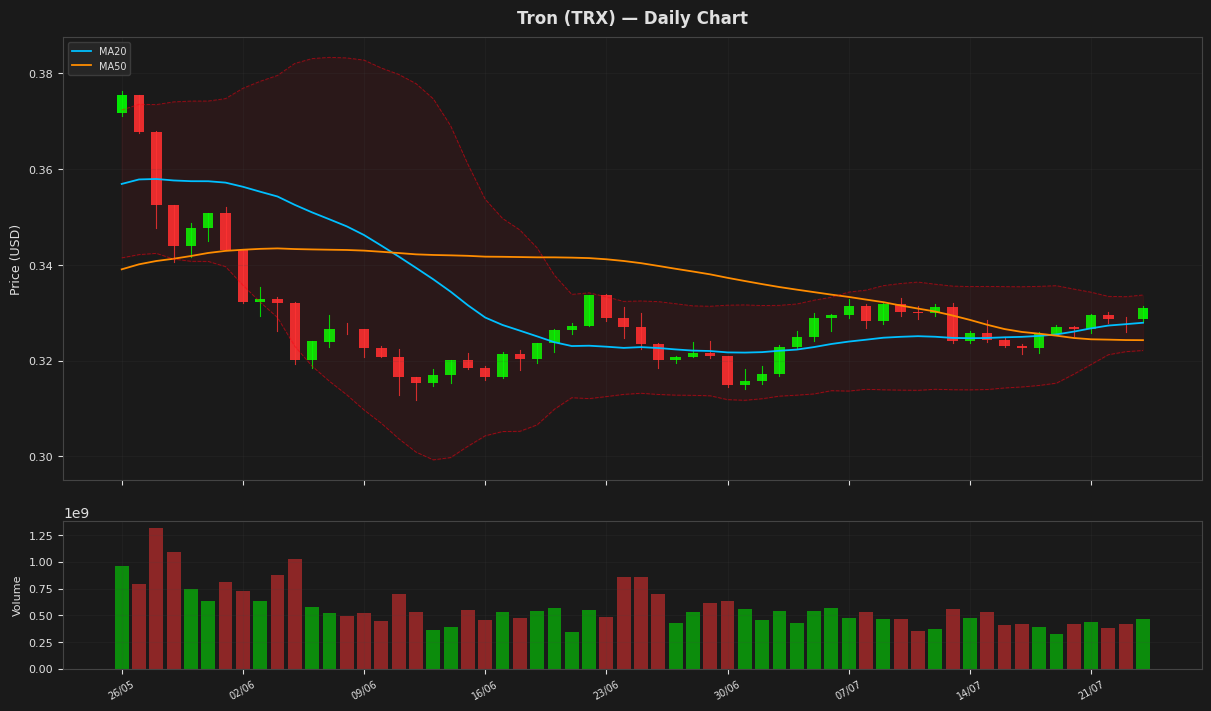Image resolution: width=1211 pixels, height=711 pixels.
Task: Click the tallest red volume bar
Action: [156, 599]
